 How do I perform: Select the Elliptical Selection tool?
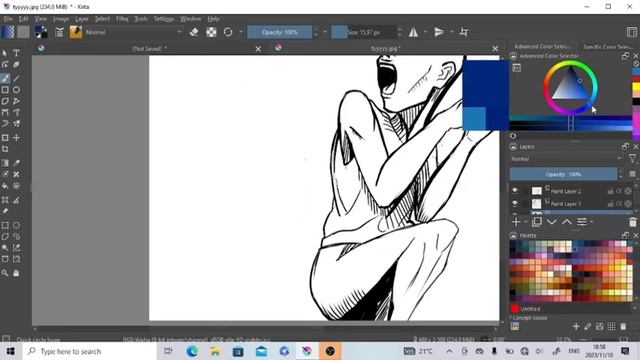tap(16, 225)
